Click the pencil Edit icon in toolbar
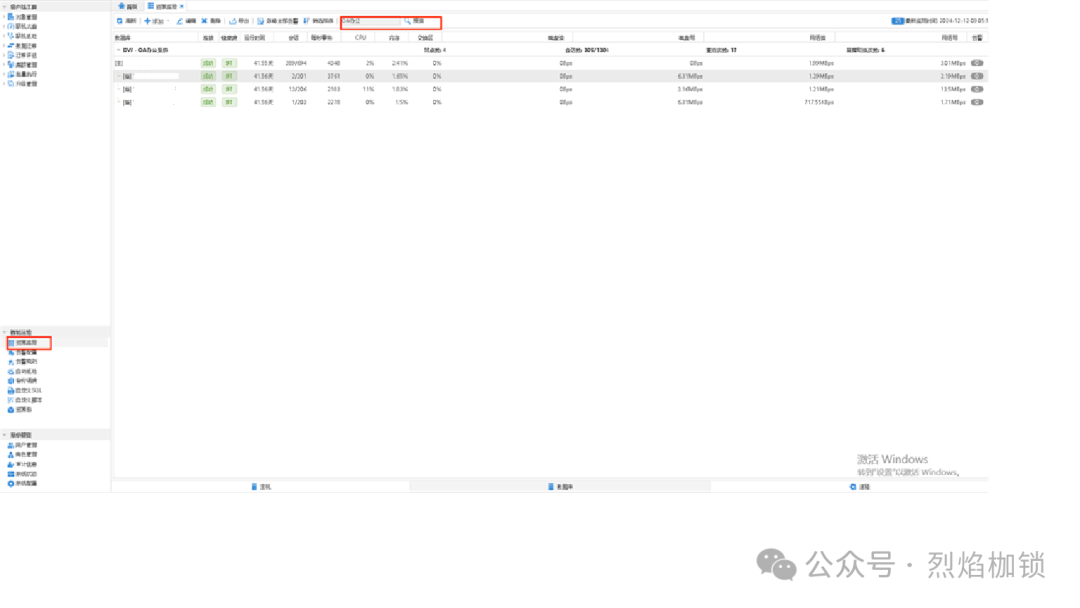The height and width of the screenshot is (608, 1080). [180, 21]
